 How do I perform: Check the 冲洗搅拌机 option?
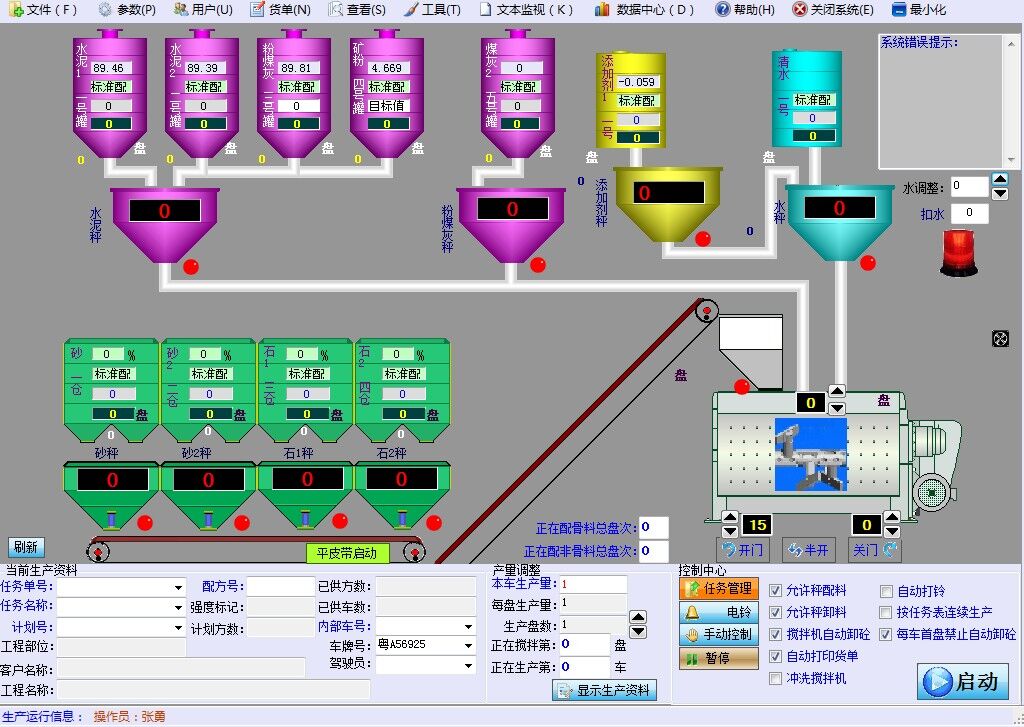tap(774, 677)
